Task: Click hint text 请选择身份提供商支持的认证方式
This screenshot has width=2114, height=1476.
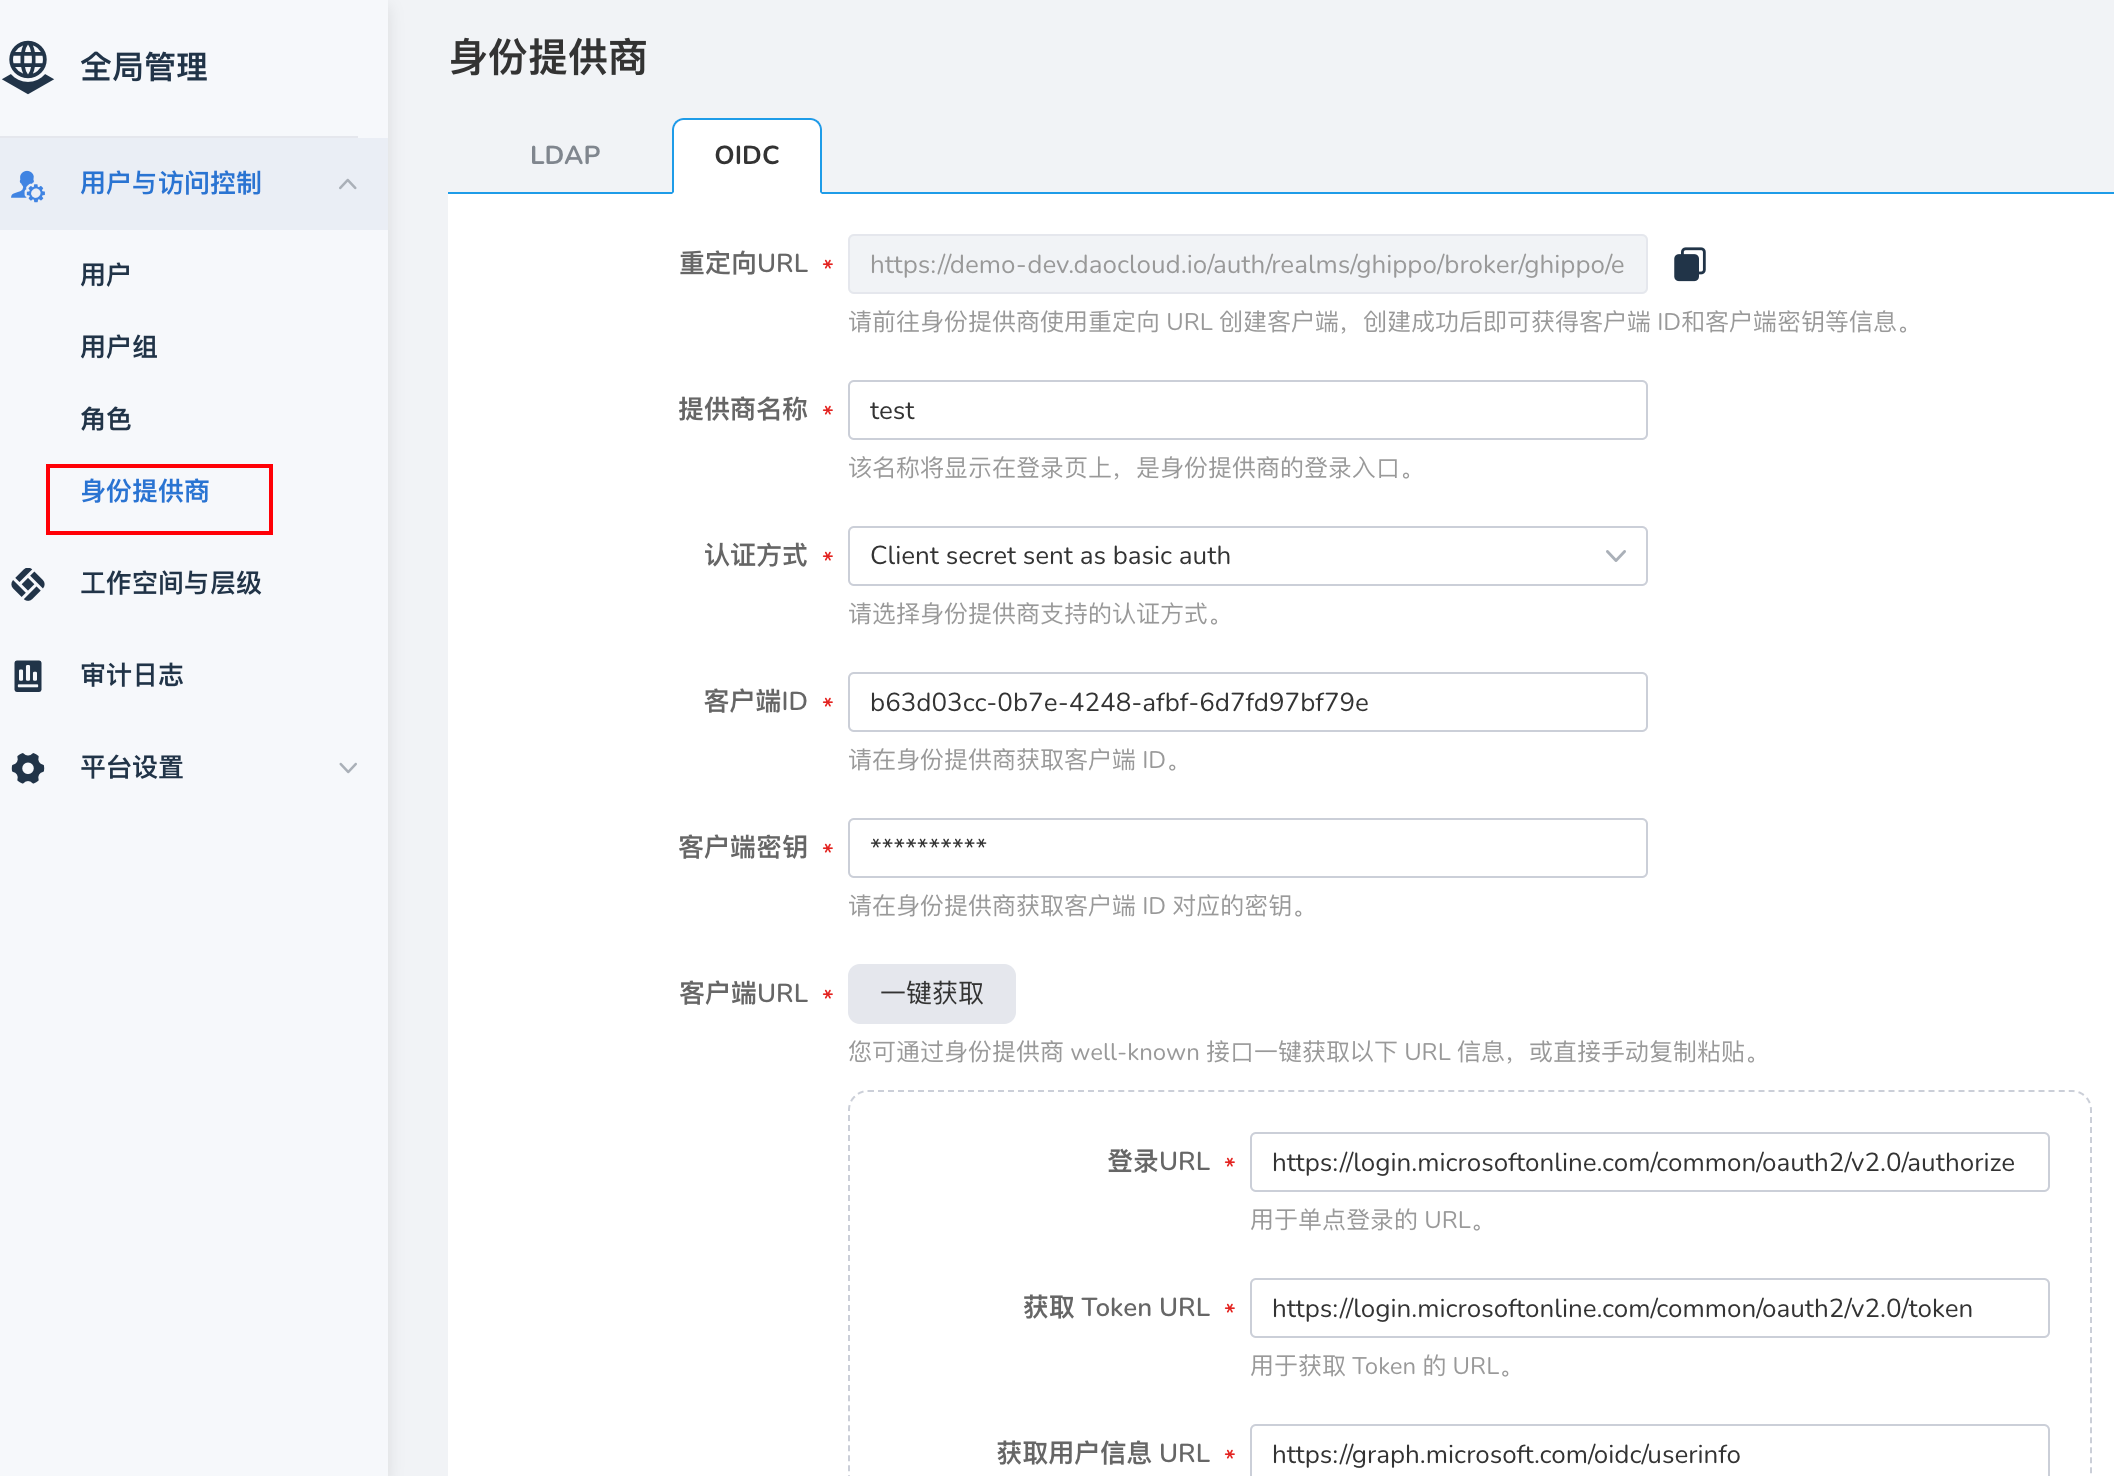Action: coord(1035,613)
